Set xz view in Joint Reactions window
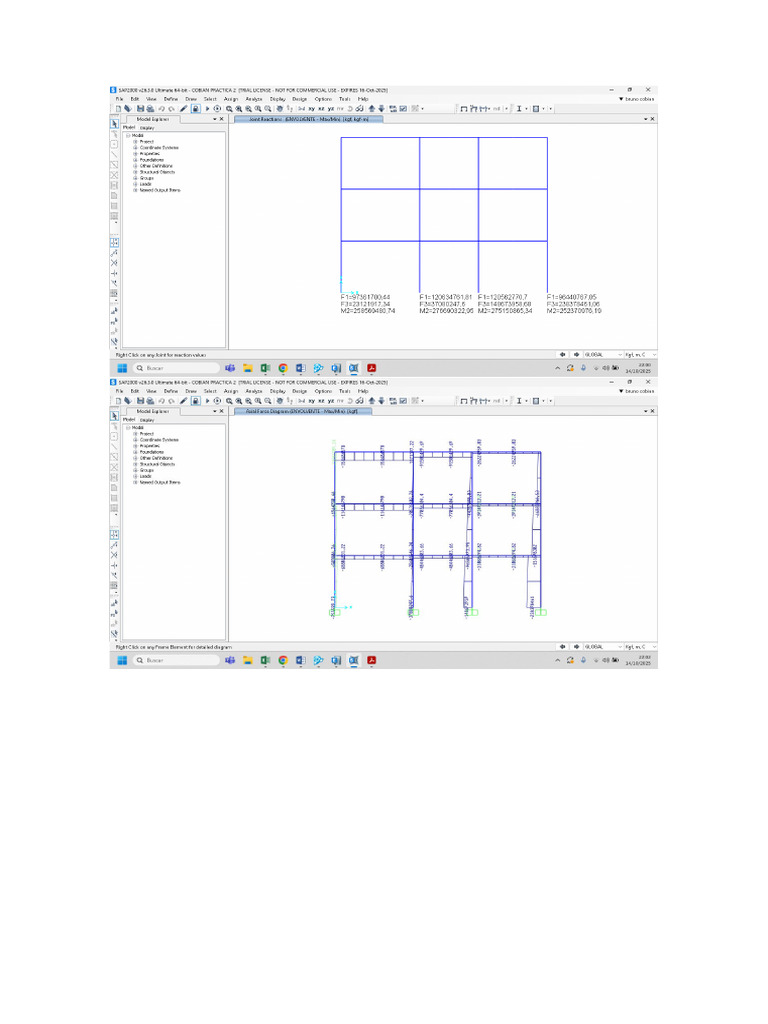Viewport: 768px width, 1024px height. [321, 109]
